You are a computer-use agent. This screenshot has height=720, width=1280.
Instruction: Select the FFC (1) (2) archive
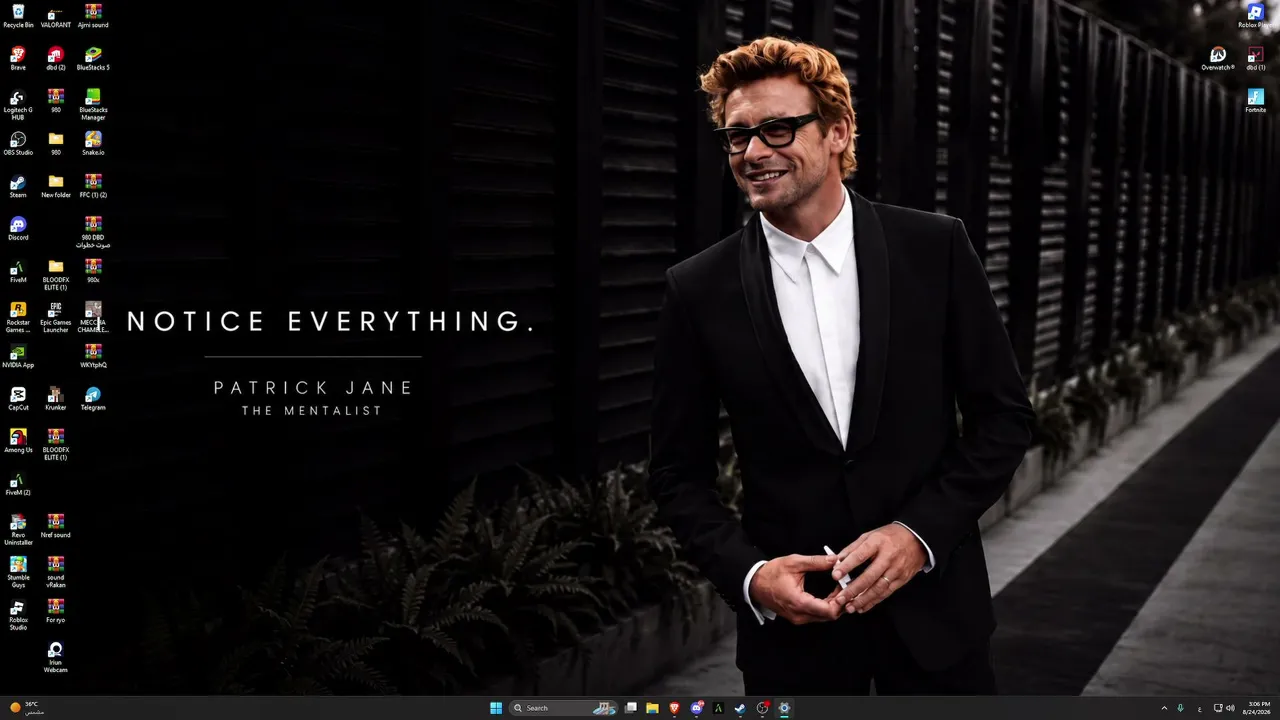[x=93, y=186]
